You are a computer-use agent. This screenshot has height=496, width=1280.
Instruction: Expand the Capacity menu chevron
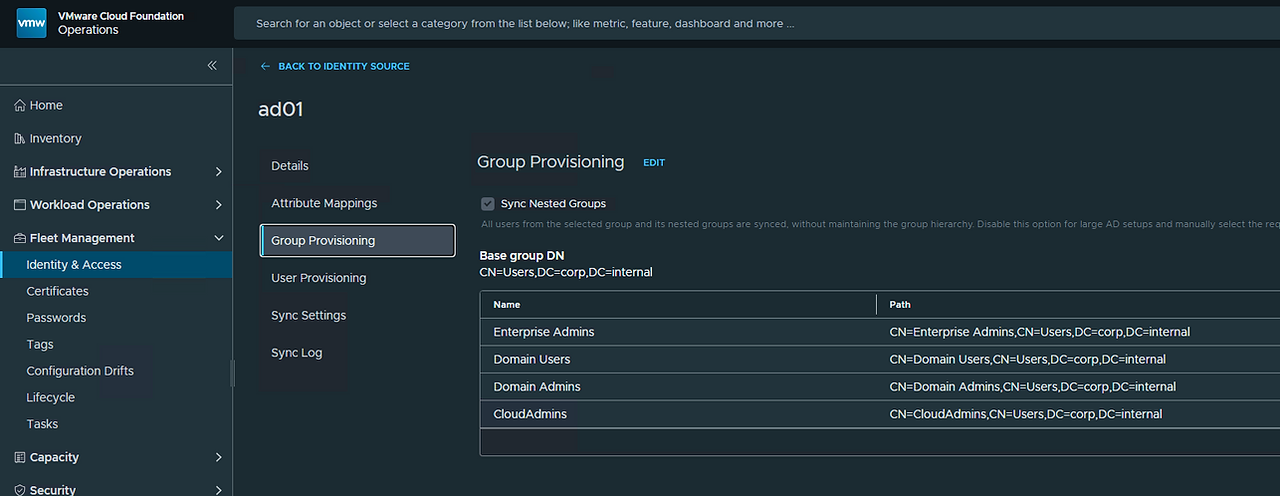click(219, 457)
